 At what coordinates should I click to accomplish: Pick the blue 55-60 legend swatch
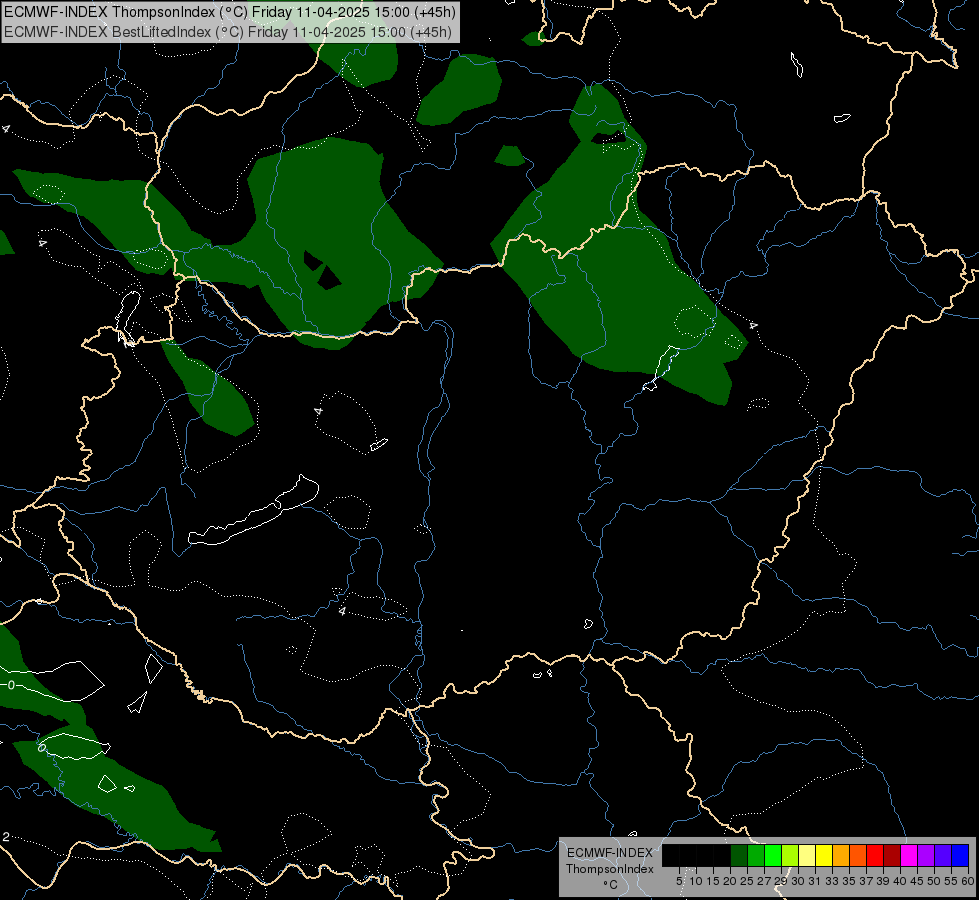pyautogui.click(x=960, y=855)
